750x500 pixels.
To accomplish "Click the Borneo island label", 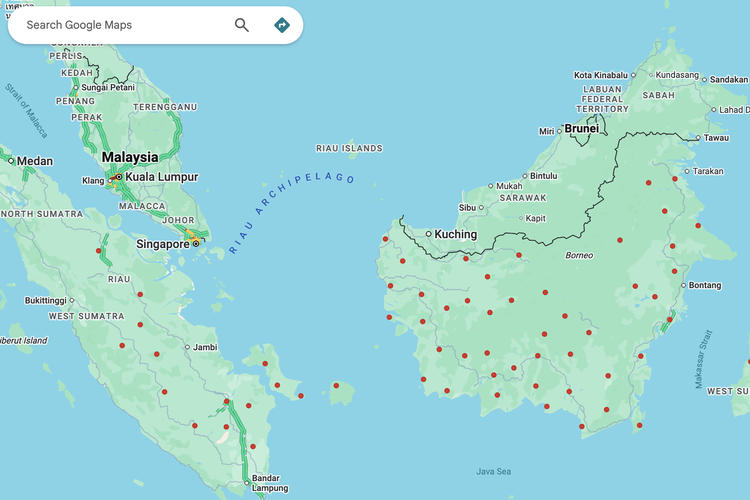I will (579, 256).
